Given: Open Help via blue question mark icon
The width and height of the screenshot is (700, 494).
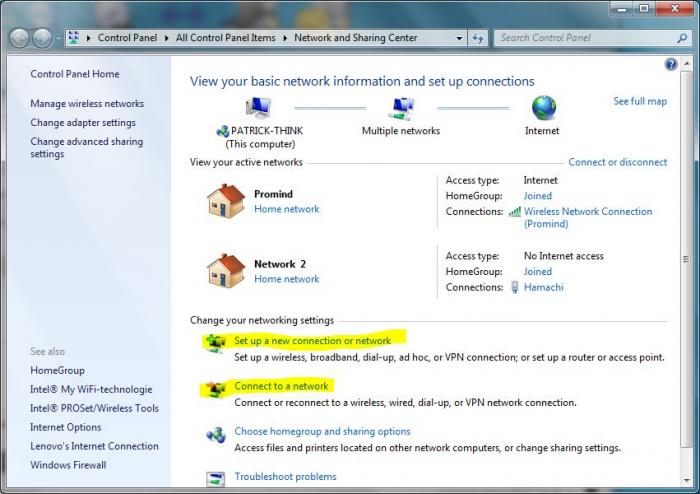Looking at the screenshot, I should click(671, 64).
